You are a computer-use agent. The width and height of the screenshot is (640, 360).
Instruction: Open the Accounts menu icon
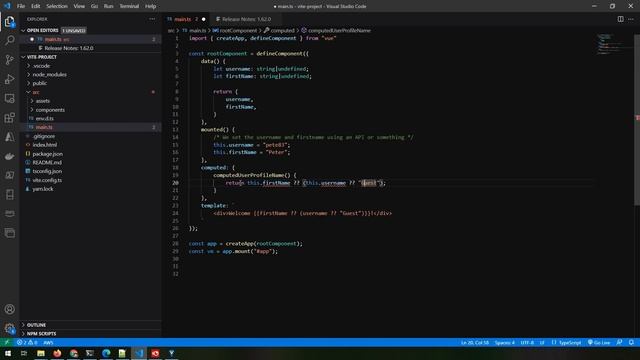click(9, 309)
